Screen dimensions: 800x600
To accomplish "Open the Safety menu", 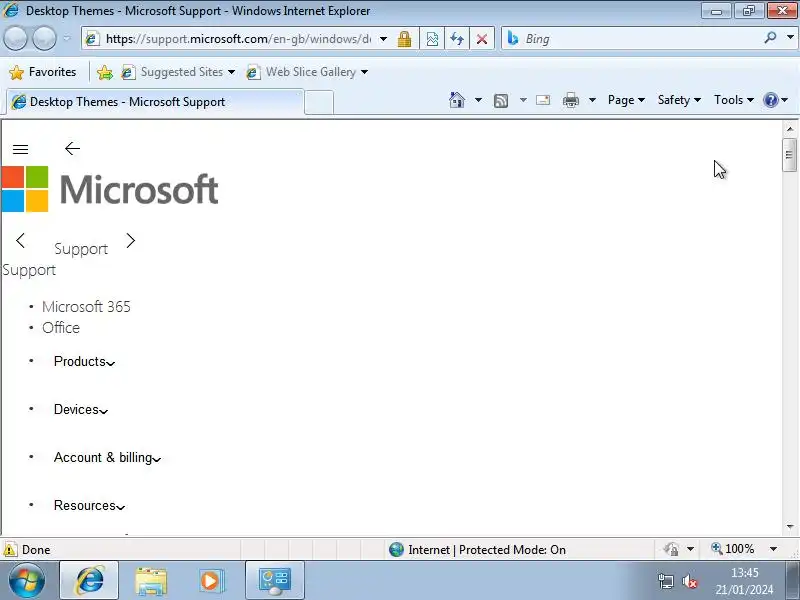I will pos(679,100).
